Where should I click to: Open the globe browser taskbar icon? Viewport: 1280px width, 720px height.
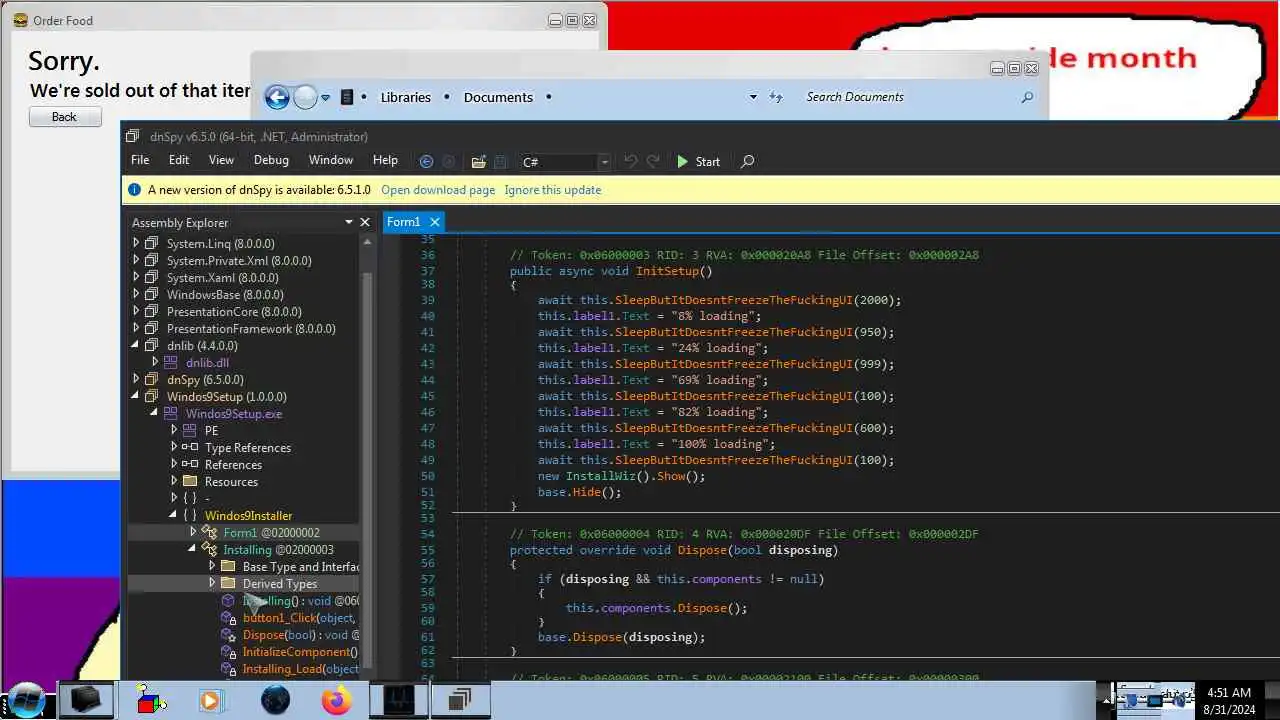pyautogui.click(x=275, y=700)
